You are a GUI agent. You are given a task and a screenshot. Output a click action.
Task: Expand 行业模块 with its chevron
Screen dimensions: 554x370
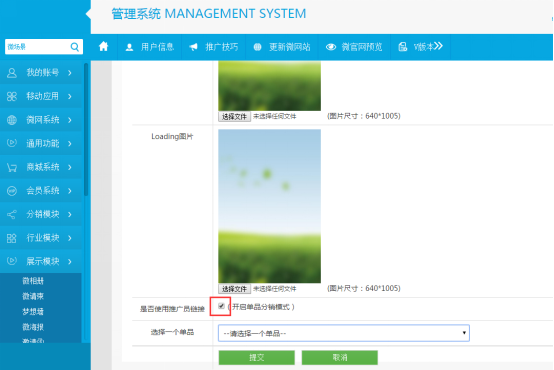70,238
